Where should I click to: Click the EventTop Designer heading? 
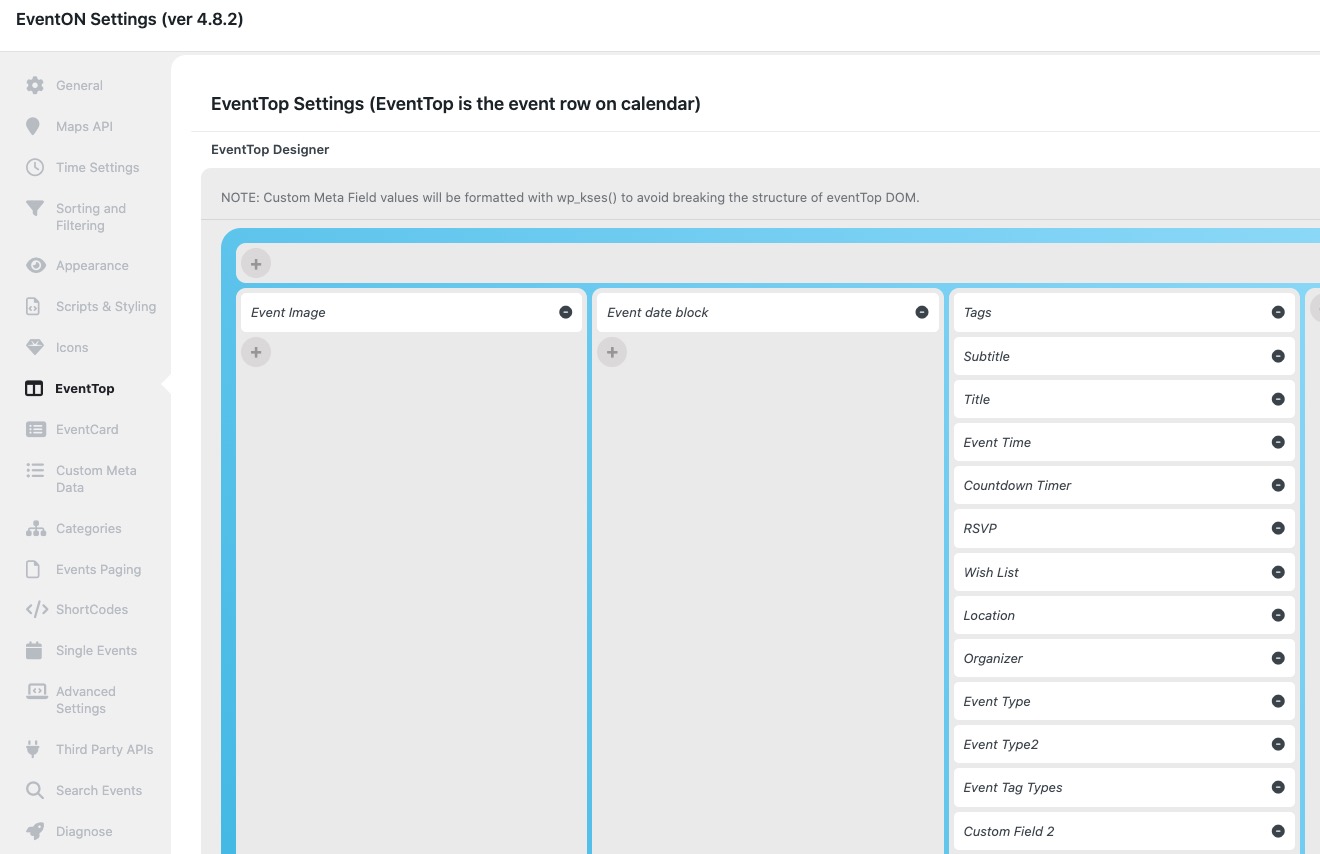coord(270,149)
